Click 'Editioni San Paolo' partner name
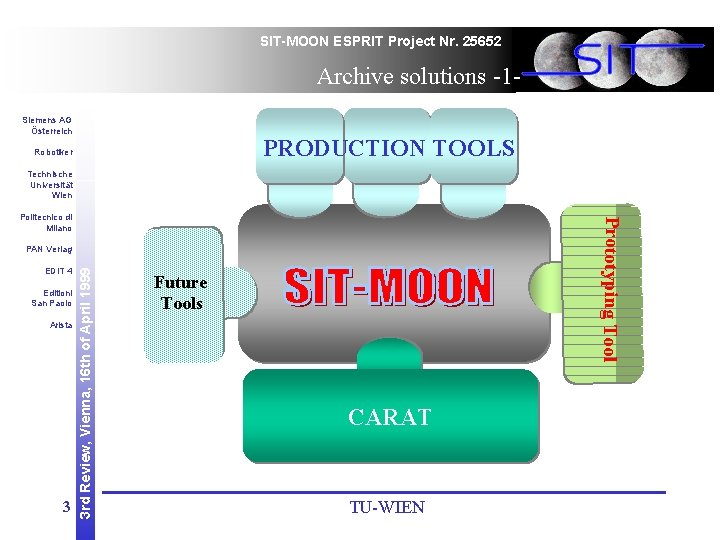Viewport: 720px width, 540px height. coord(52,298)
